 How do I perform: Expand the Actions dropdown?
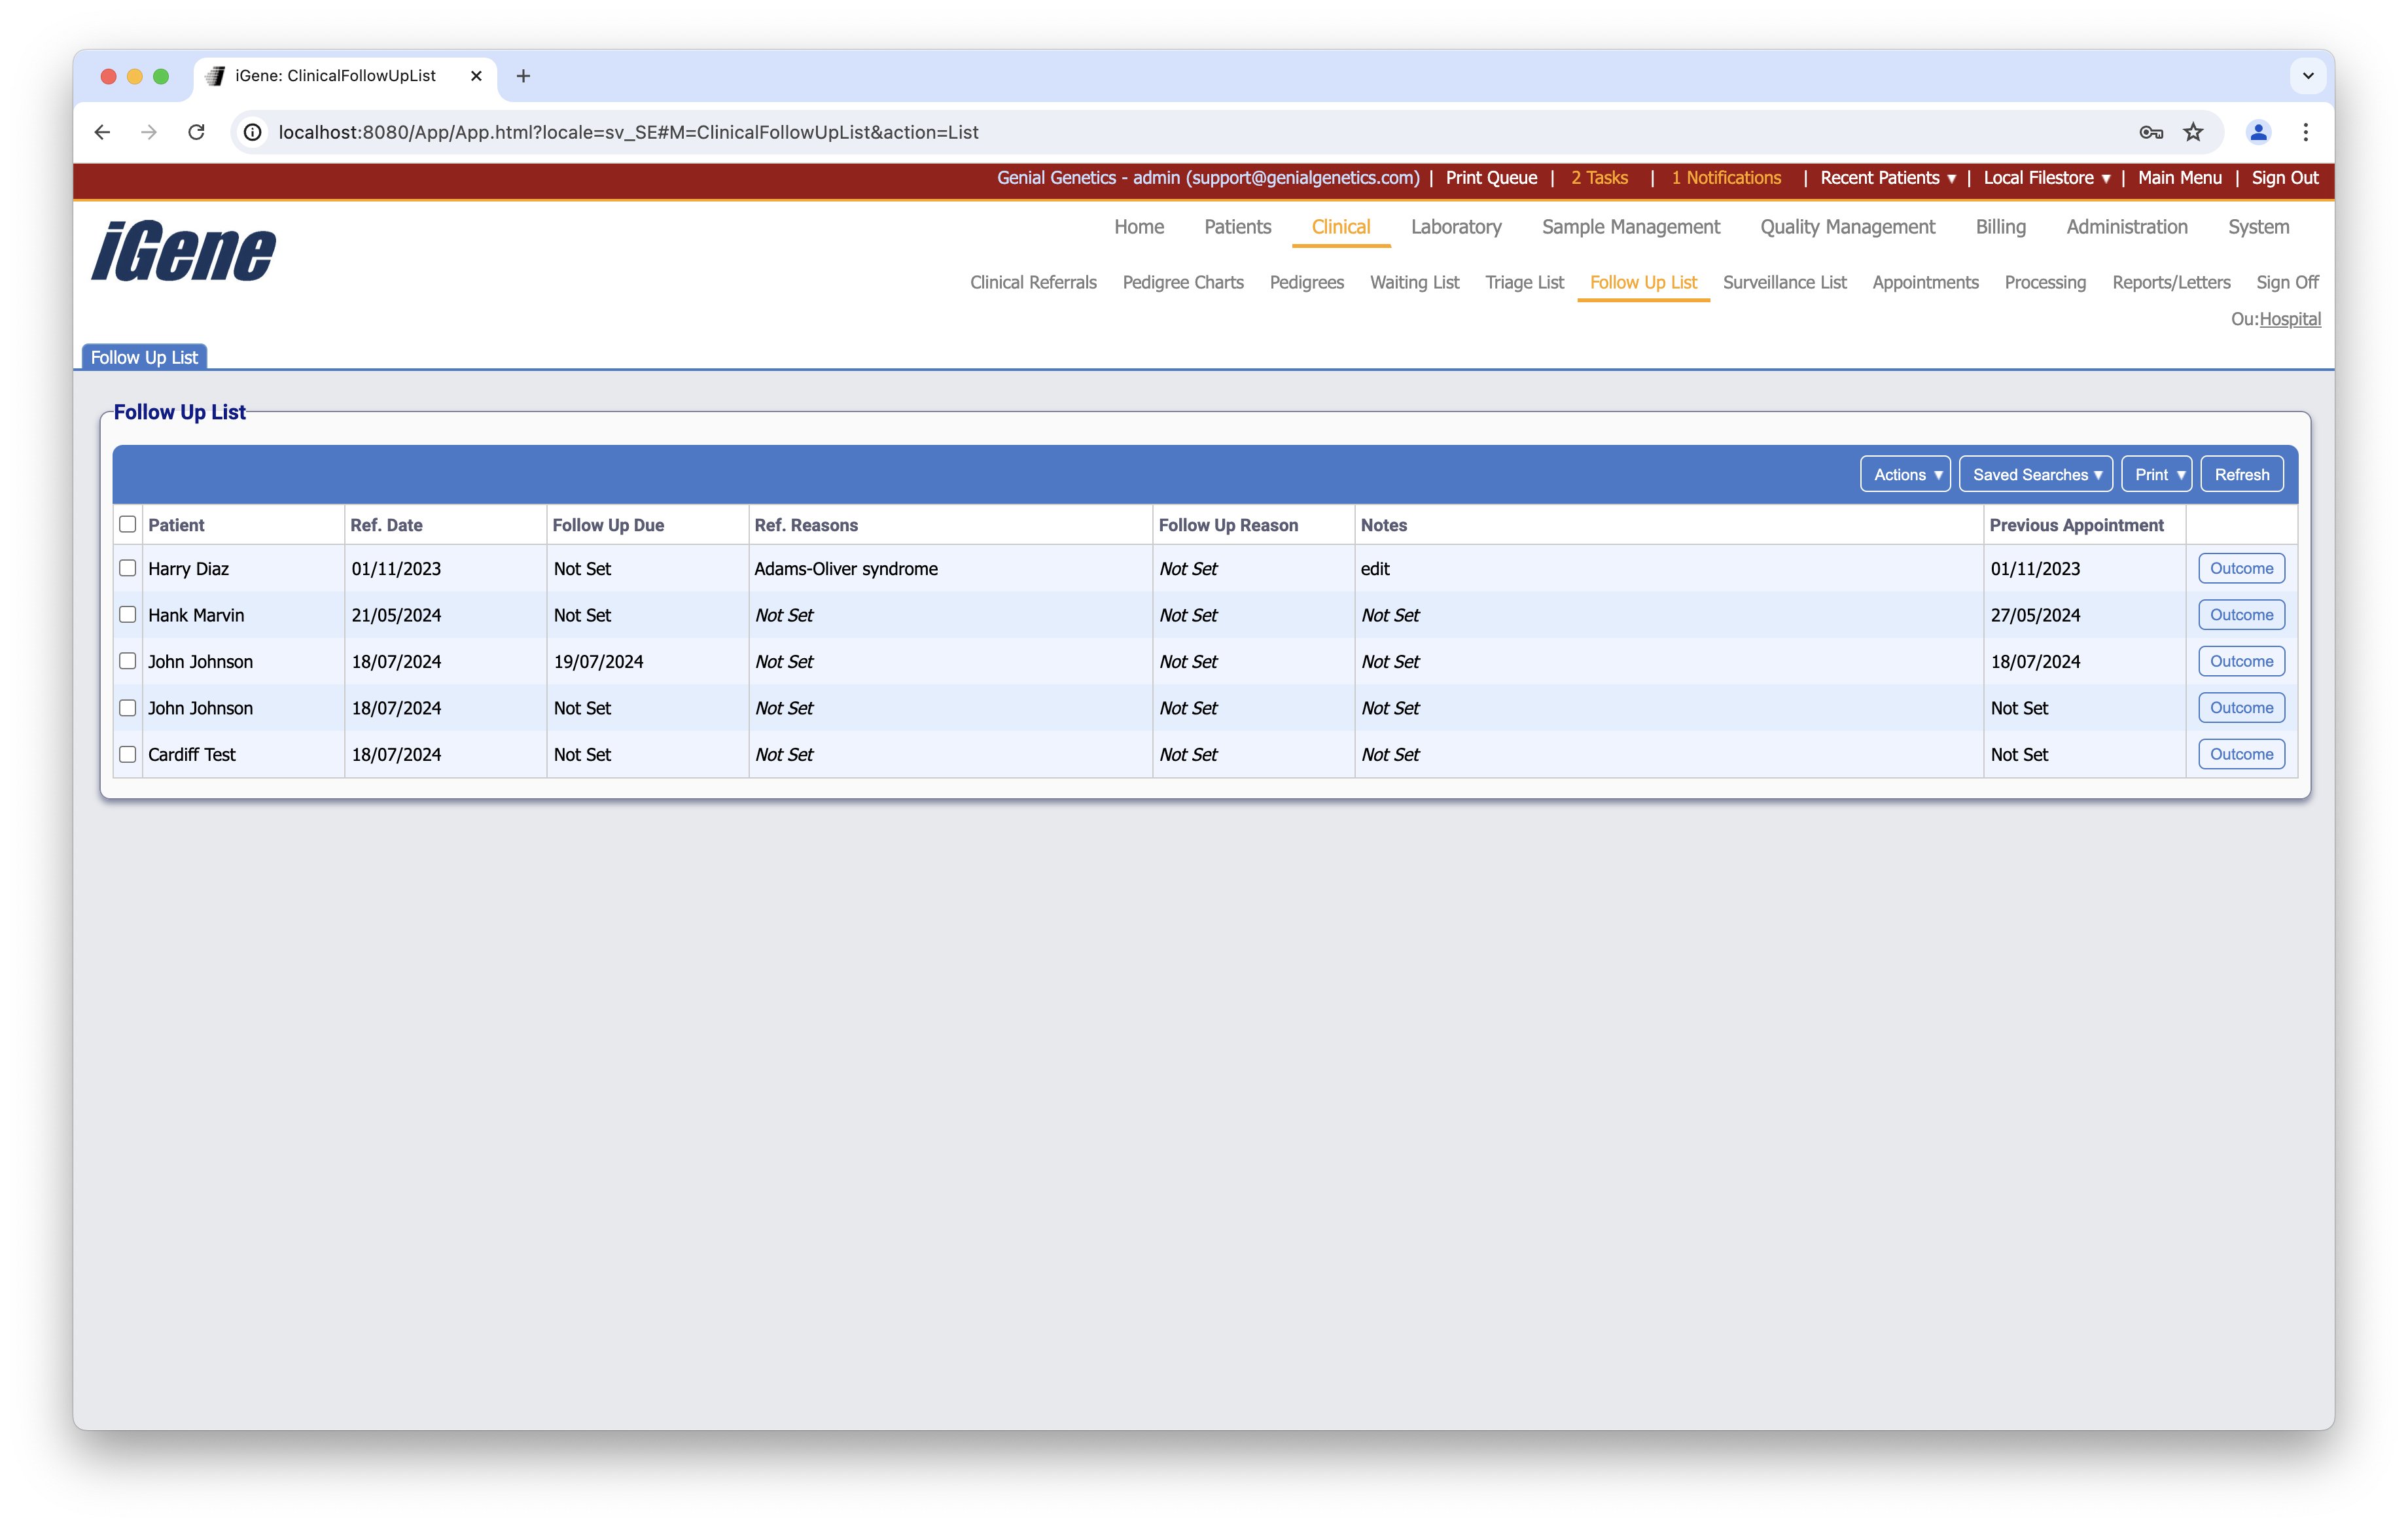point(1905,474)
